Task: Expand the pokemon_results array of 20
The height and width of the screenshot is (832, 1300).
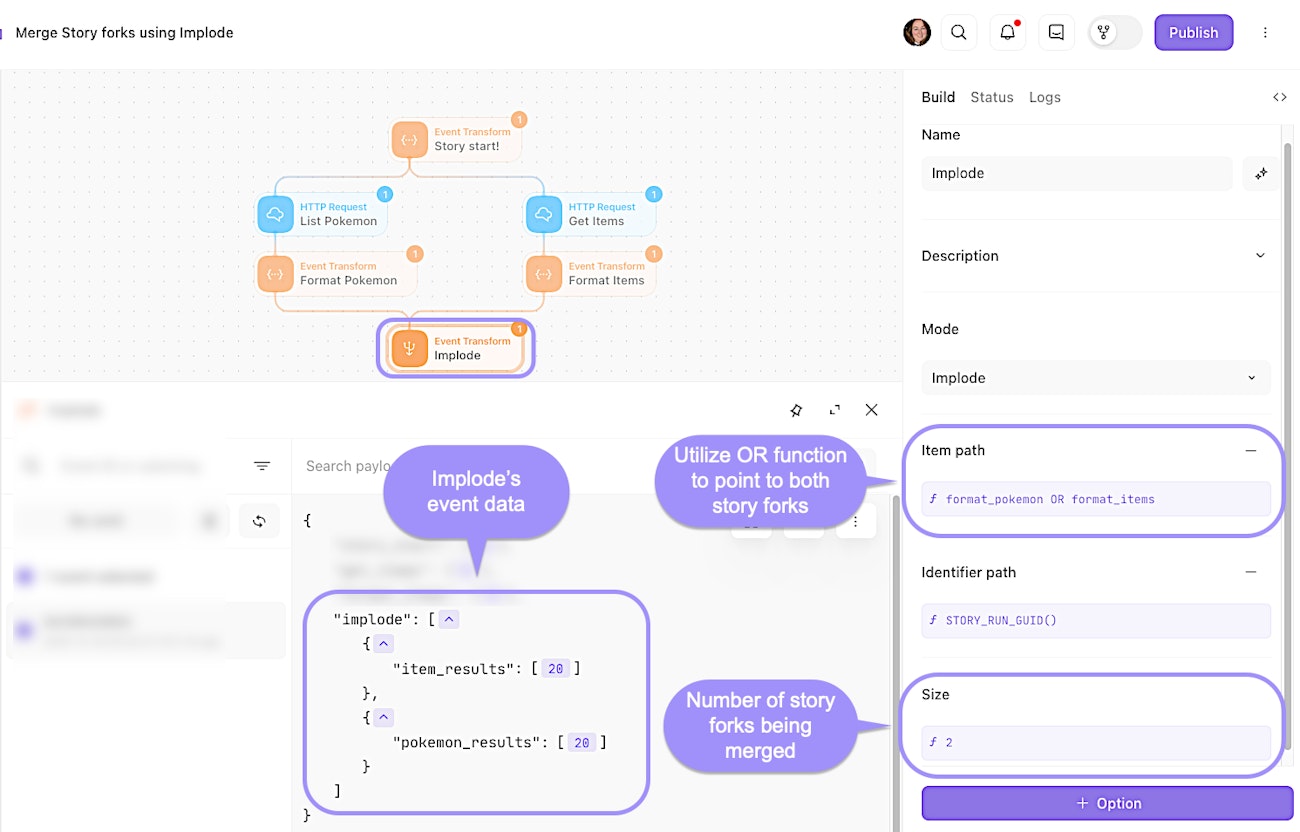Action: [582, 742]
